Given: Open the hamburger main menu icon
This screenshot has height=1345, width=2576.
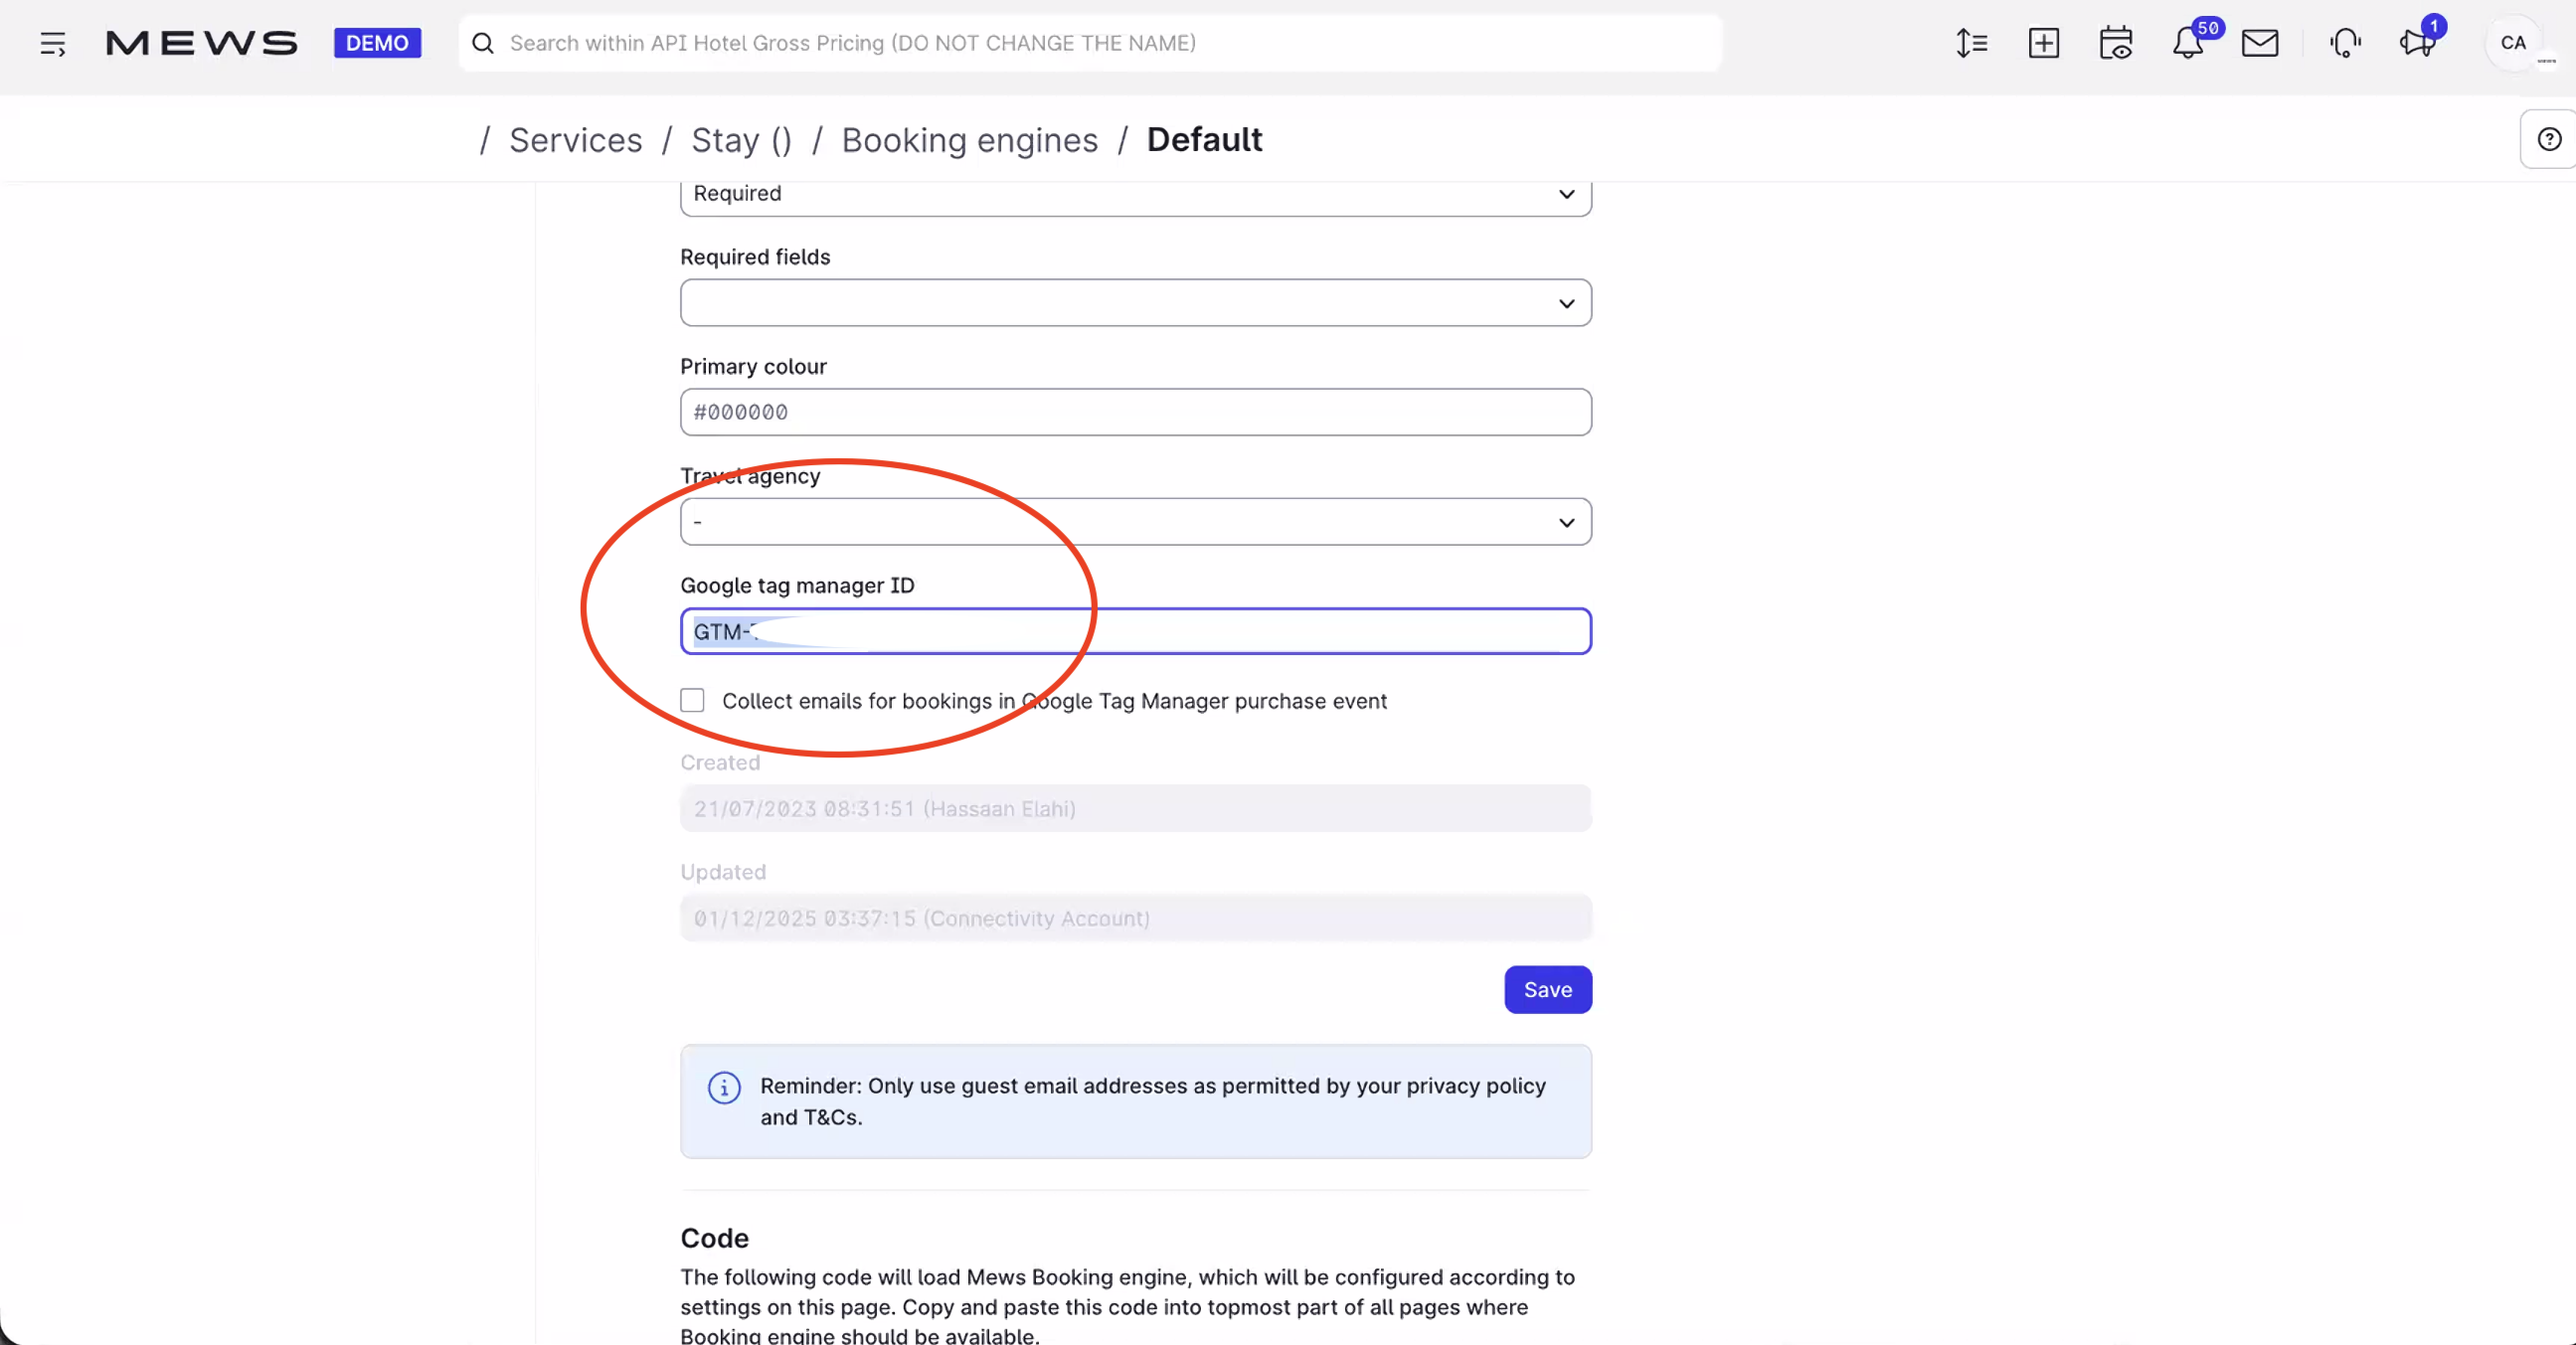Looking at the screenshot, I should (x=53, y=43).
